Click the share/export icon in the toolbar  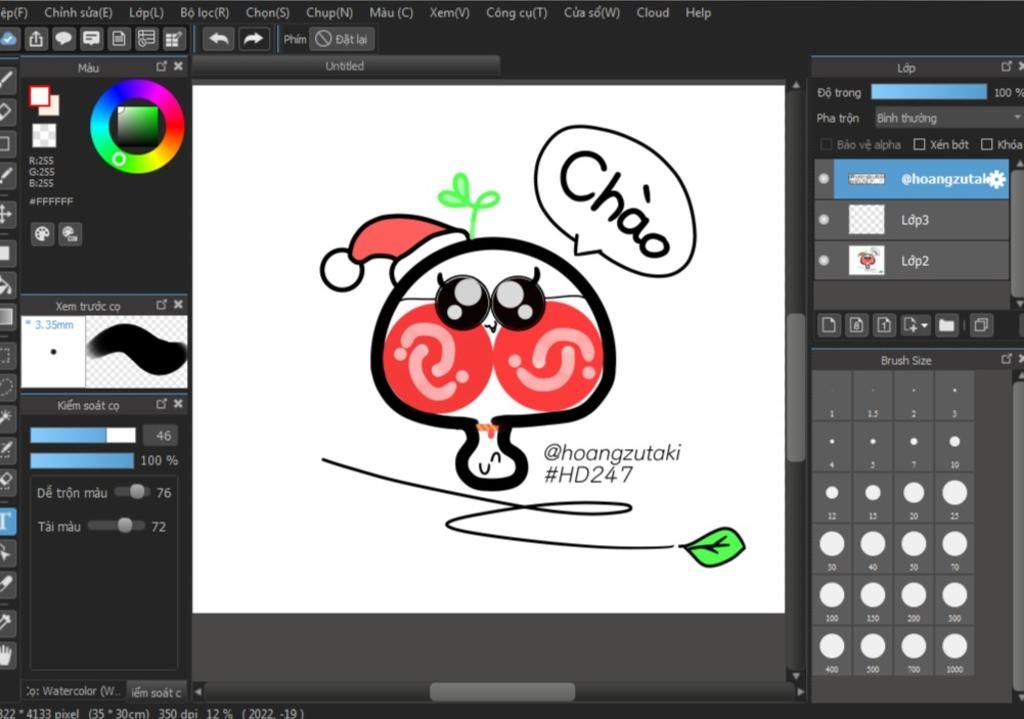36,39
